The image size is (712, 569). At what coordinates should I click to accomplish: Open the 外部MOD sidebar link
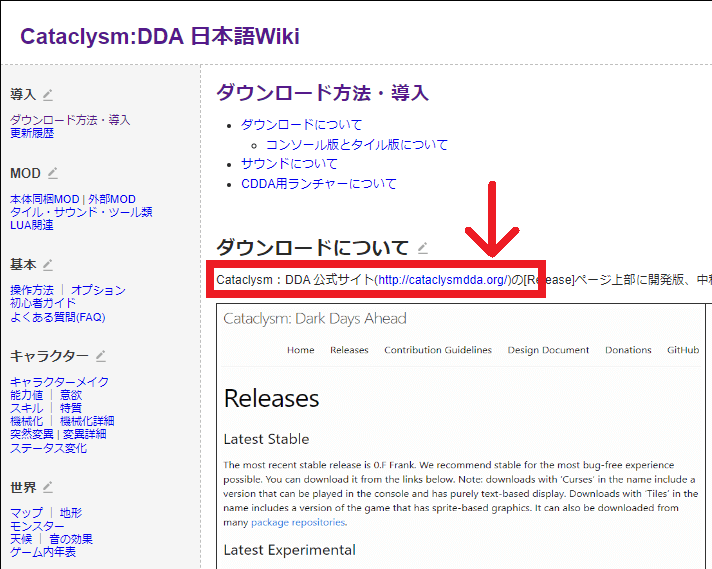click(x=112, y=199)
